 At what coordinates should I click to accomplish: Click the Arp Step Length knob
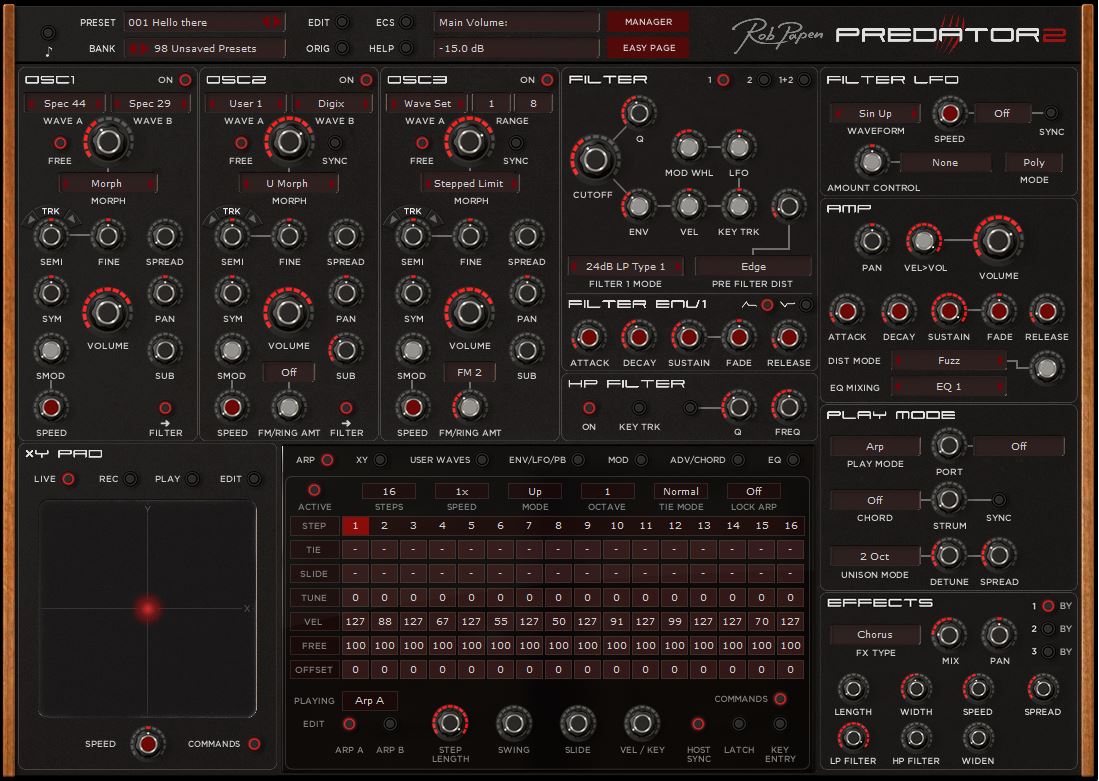(x=450, y=723)
